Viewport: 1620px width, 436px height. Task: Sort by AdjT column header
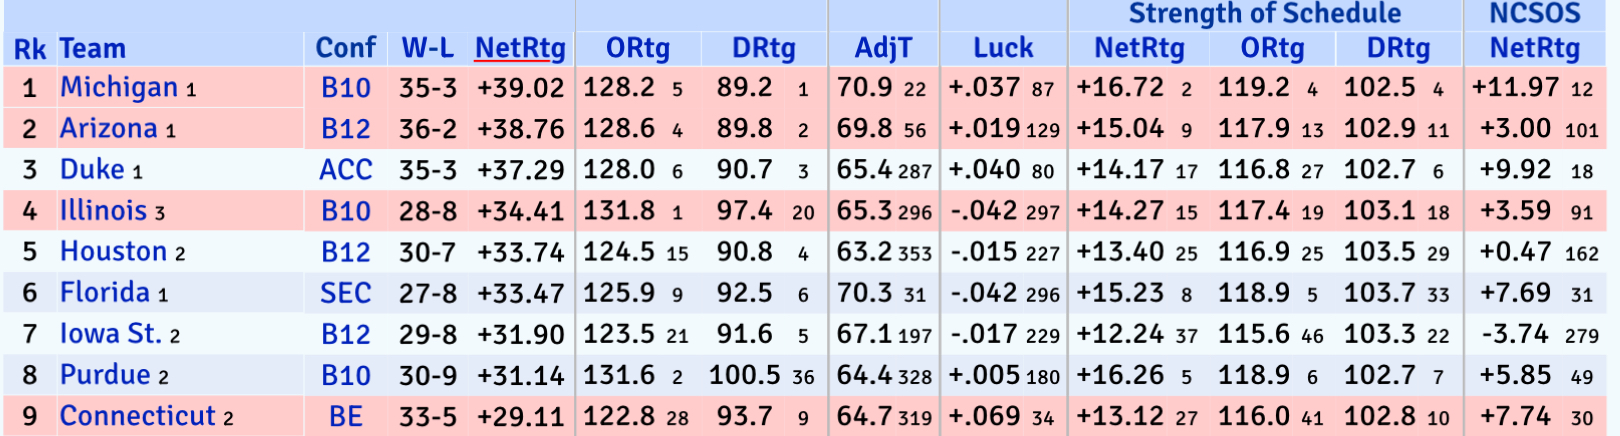coord(883,48)
